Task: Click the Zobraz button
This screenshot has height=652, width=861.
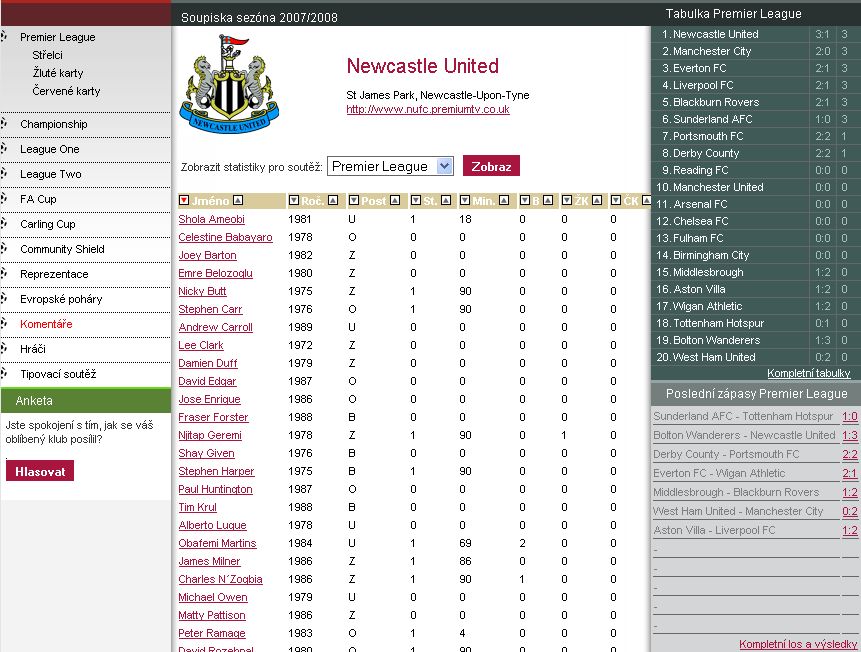Action: click(491, 166)
